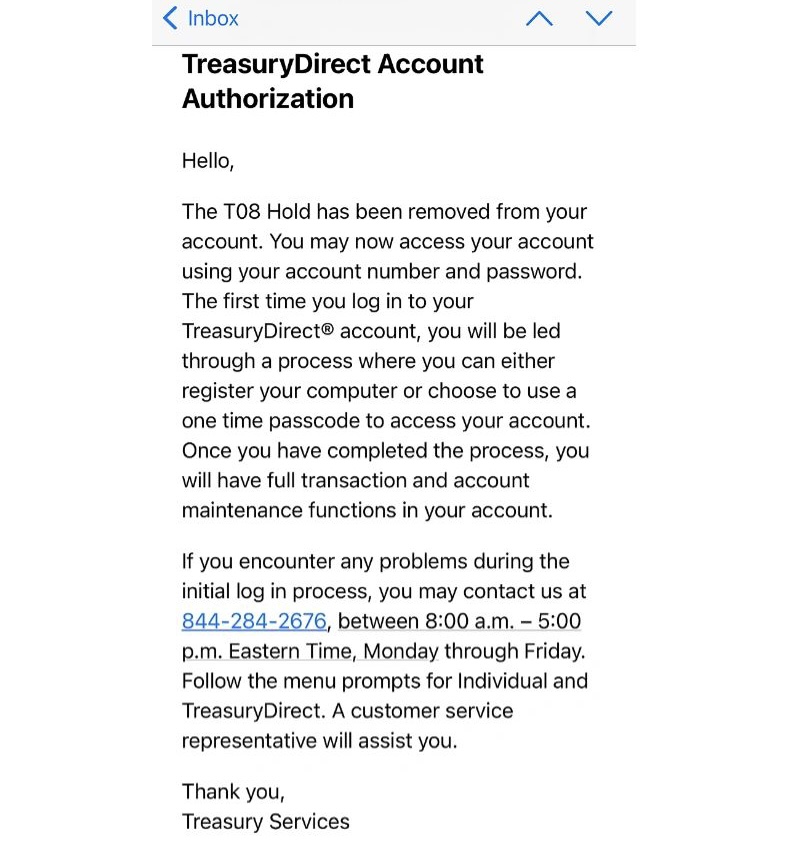Call the 844-284-2676 phone number link

point(254,621)
